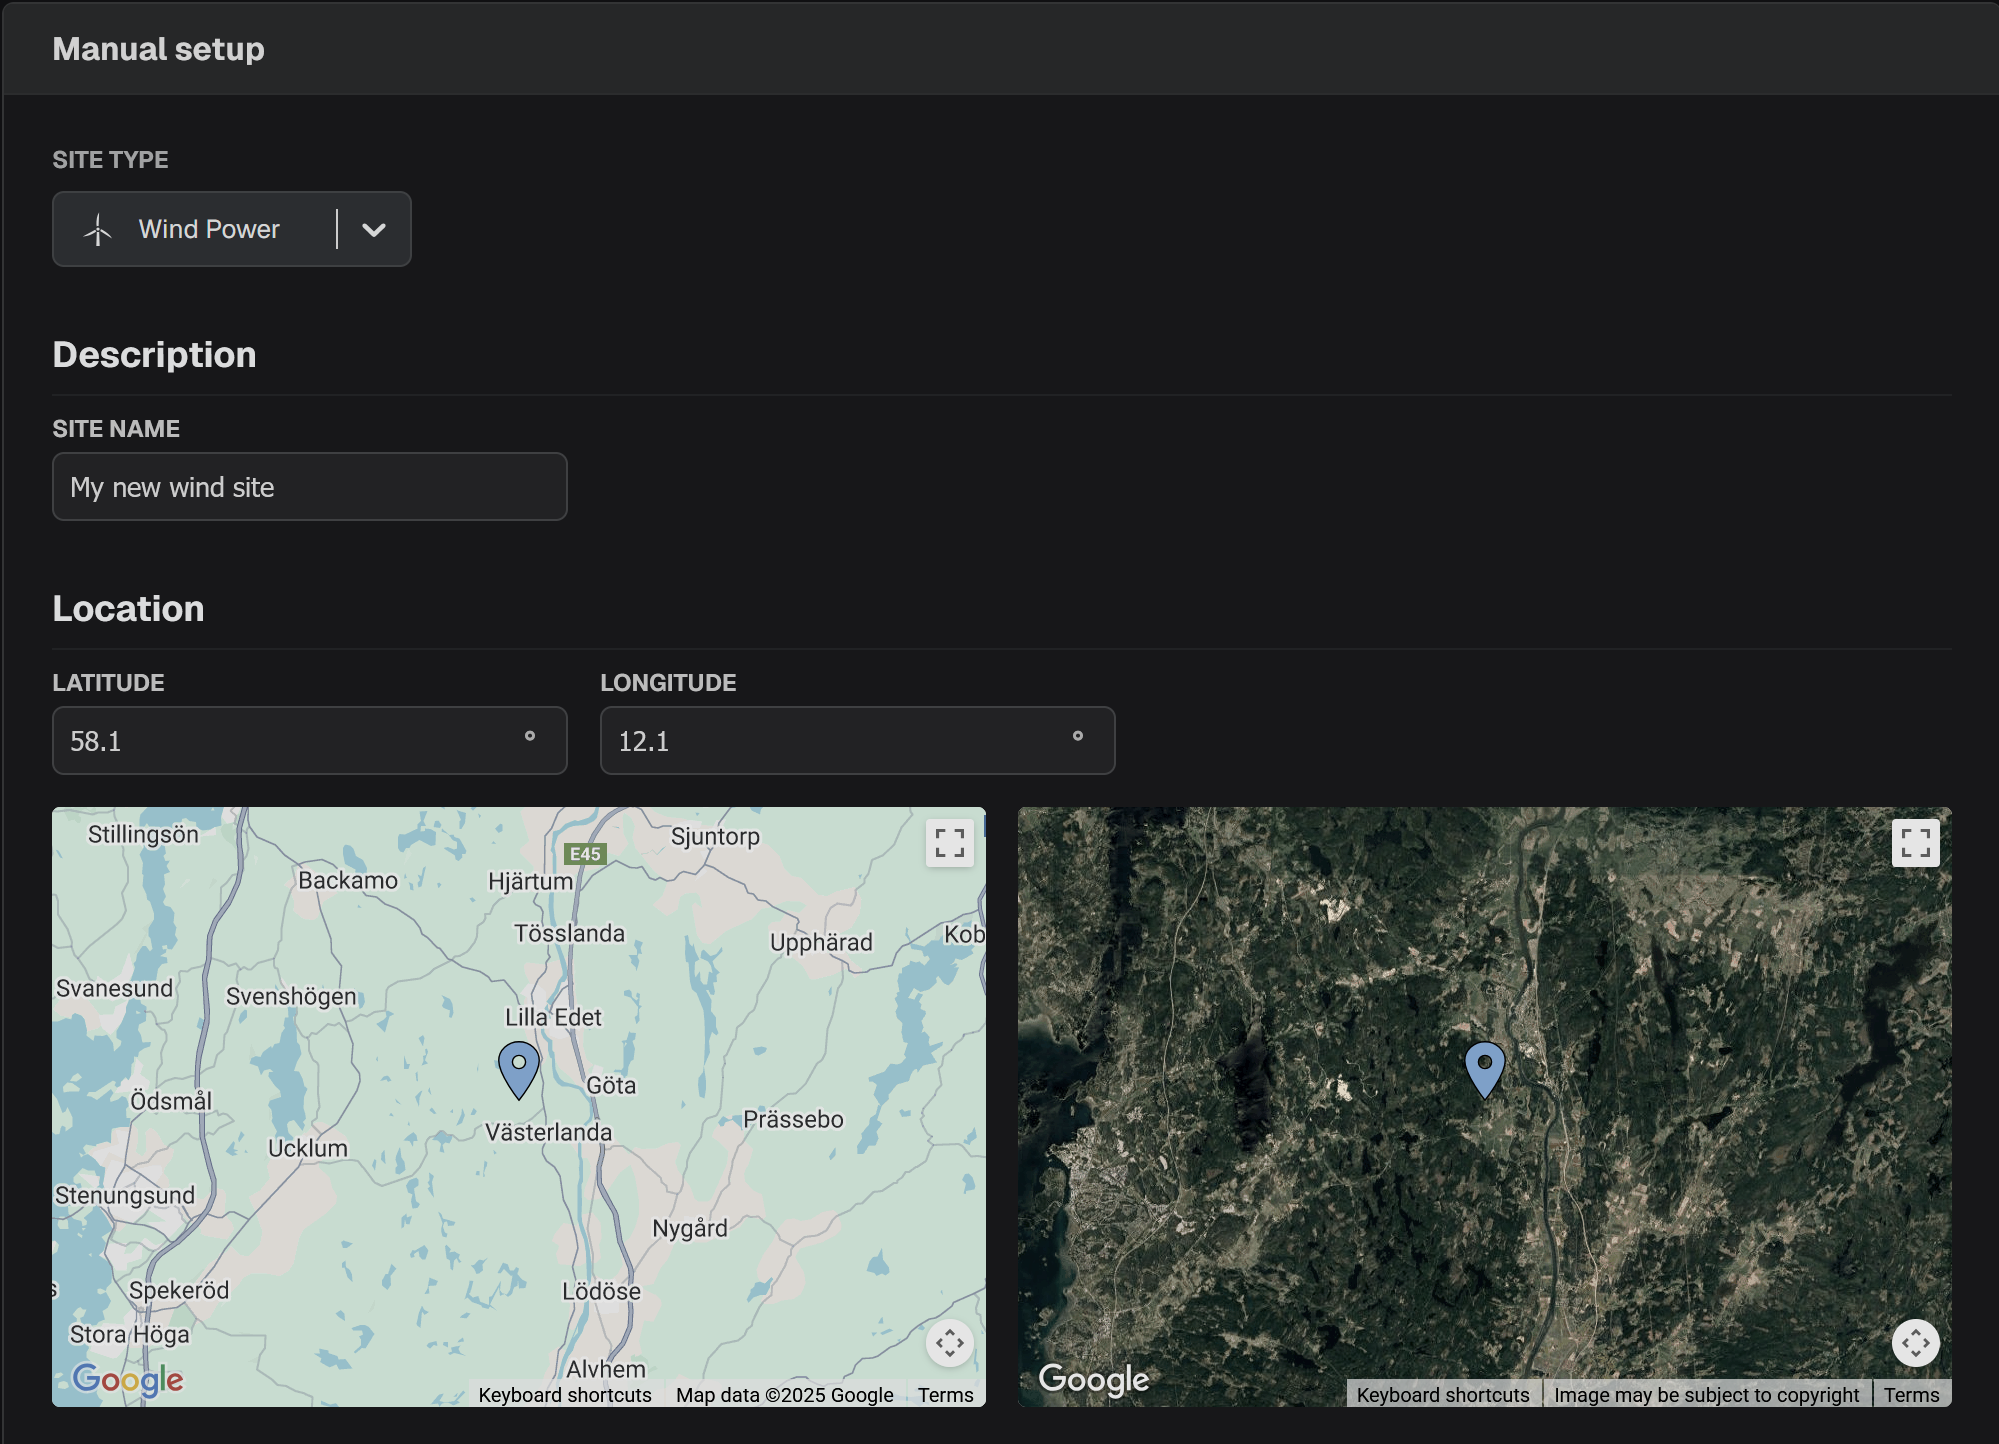This screenshot has height=1444, width=1999.
Task: Focus the Longitude input field
Action: pos(838,741)
